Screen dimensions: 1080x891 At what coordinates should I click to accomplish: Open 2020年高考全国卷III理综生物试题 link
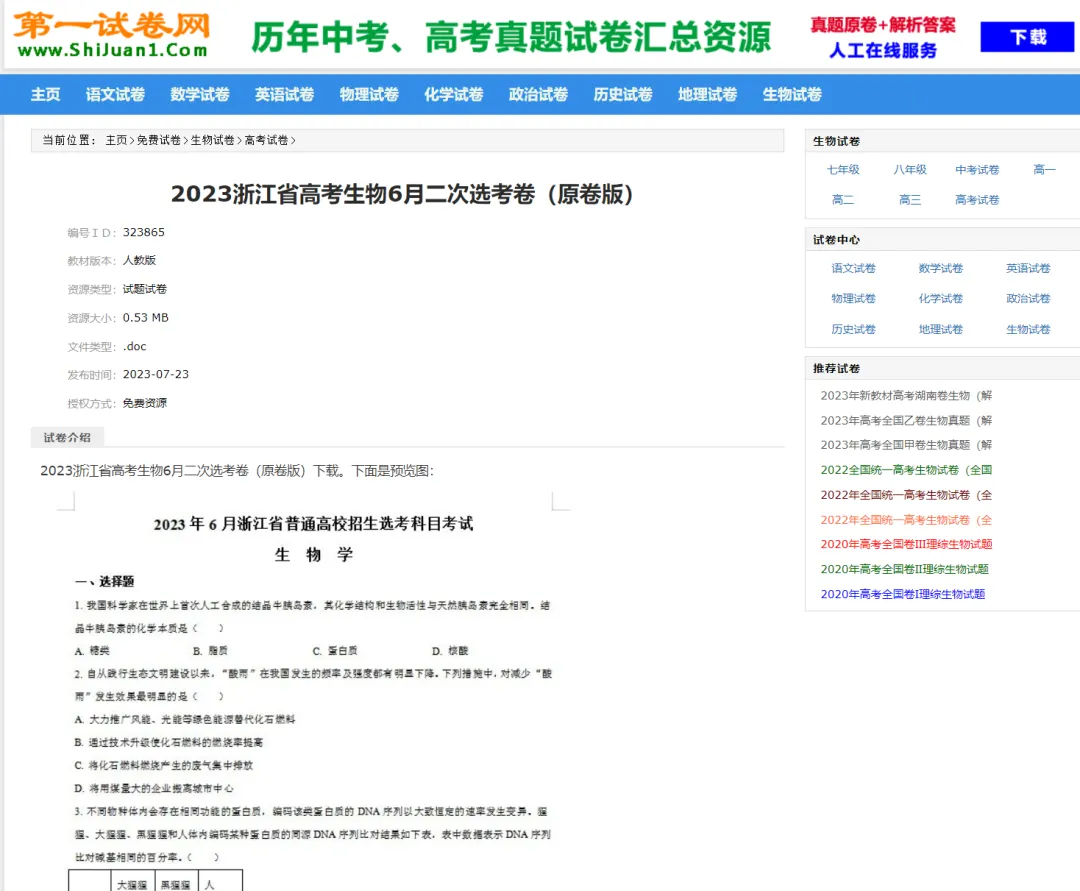(x=906, y=545)
